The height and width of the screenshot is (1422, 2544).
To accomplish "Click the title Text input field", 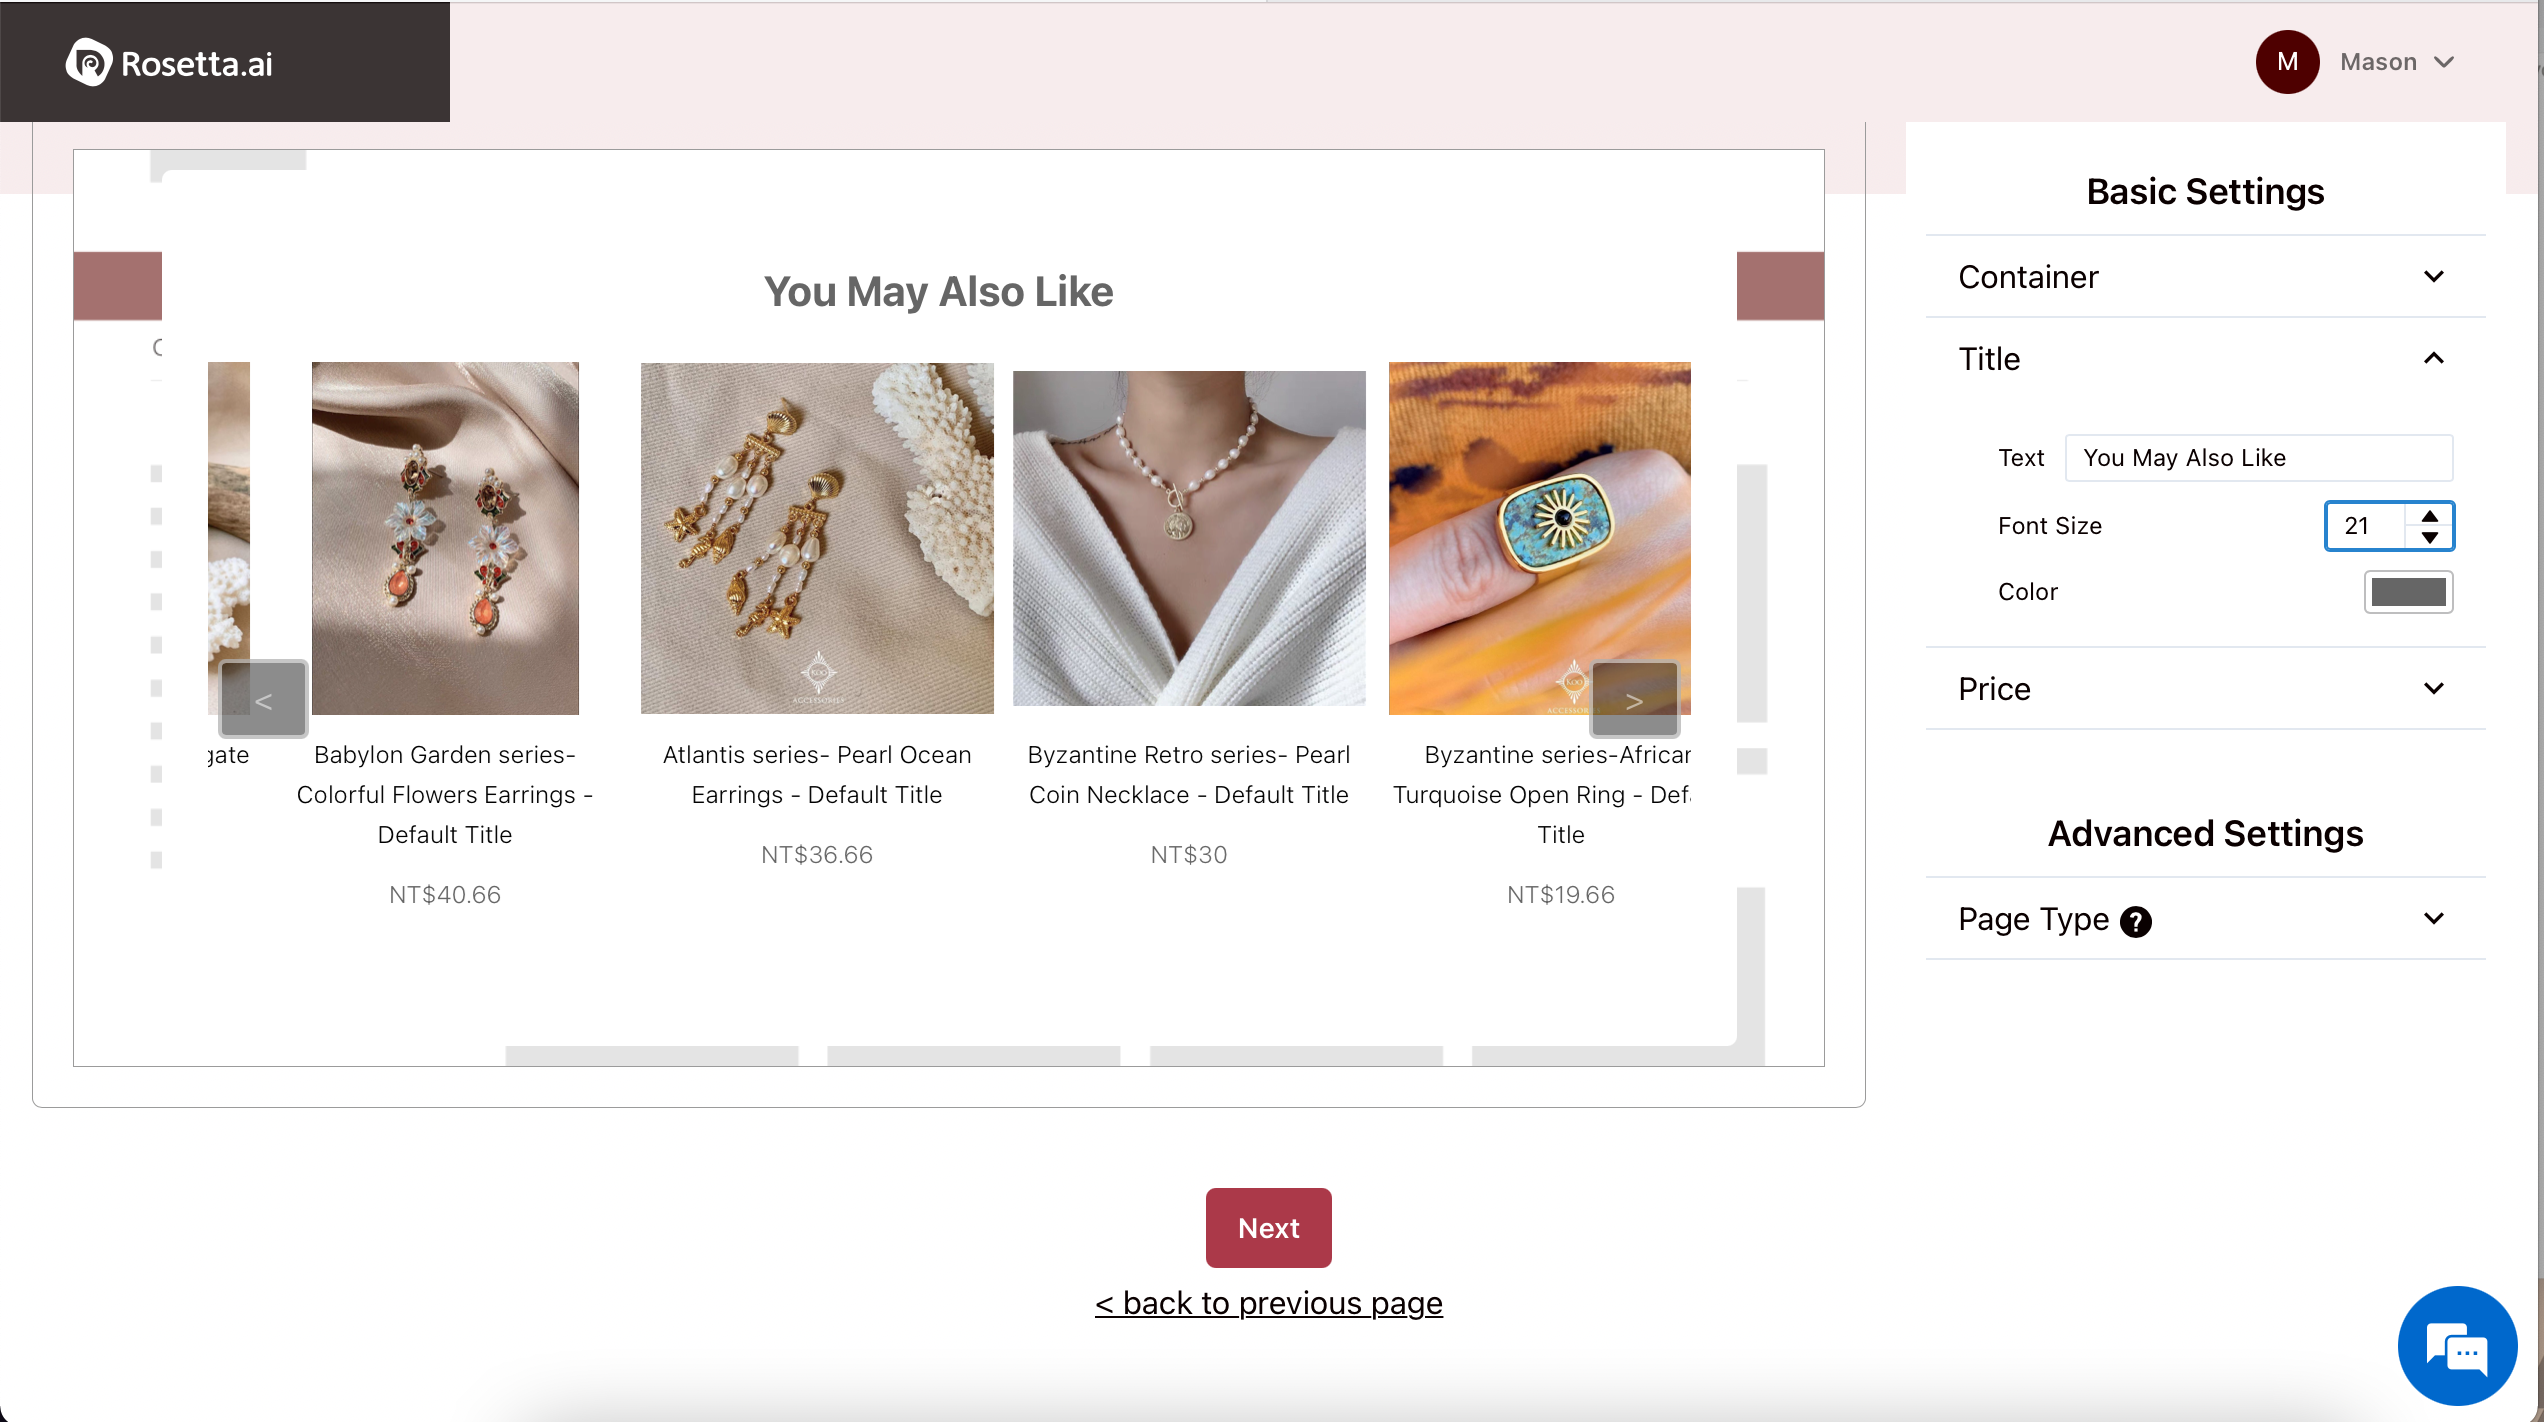I will point(2258,458).
